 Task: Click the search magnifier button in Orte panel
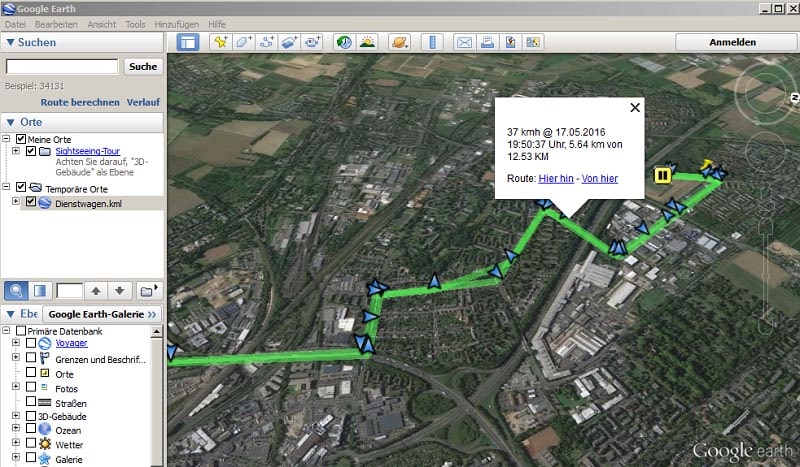pos(16,291)
